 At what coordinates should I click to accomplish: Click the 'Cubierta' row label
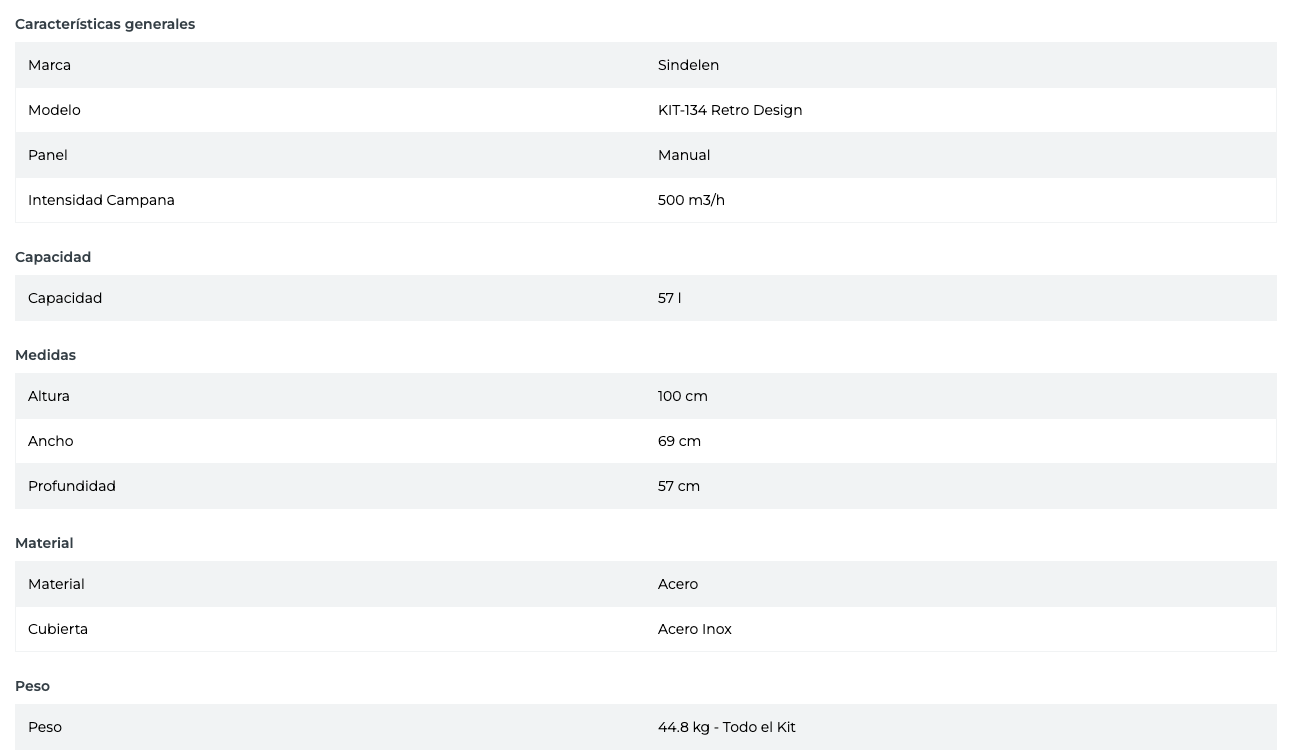pyautogui.click(x=58, y=629)
